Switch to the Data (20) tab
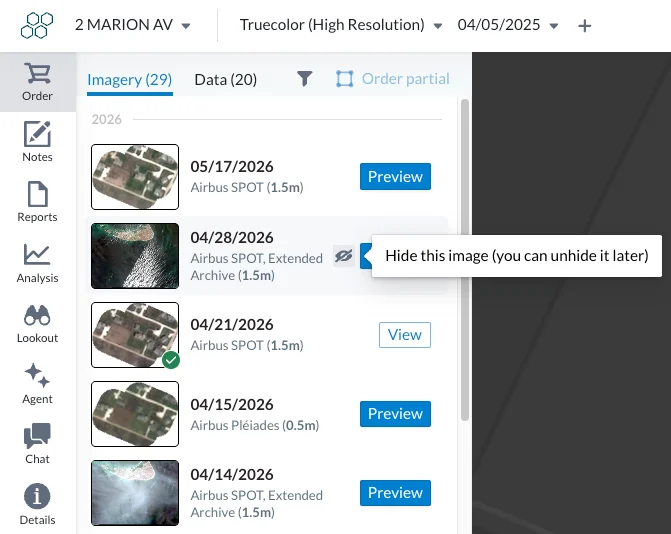The image size is (671, 534). coord(226,80)
